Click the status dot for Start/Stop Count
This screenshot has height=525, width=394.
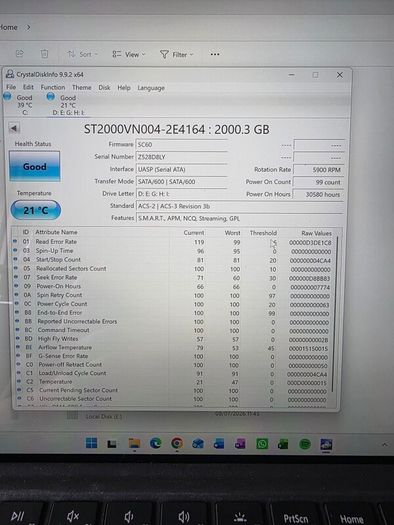point(16,259)
